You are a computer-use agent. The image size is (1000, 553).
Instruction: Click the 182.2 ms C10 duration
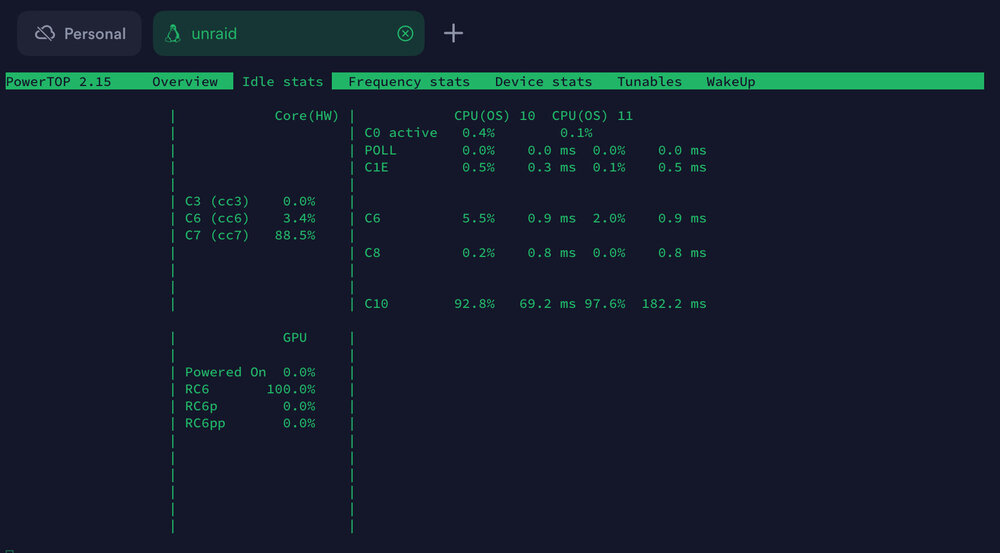pos(673,304)
